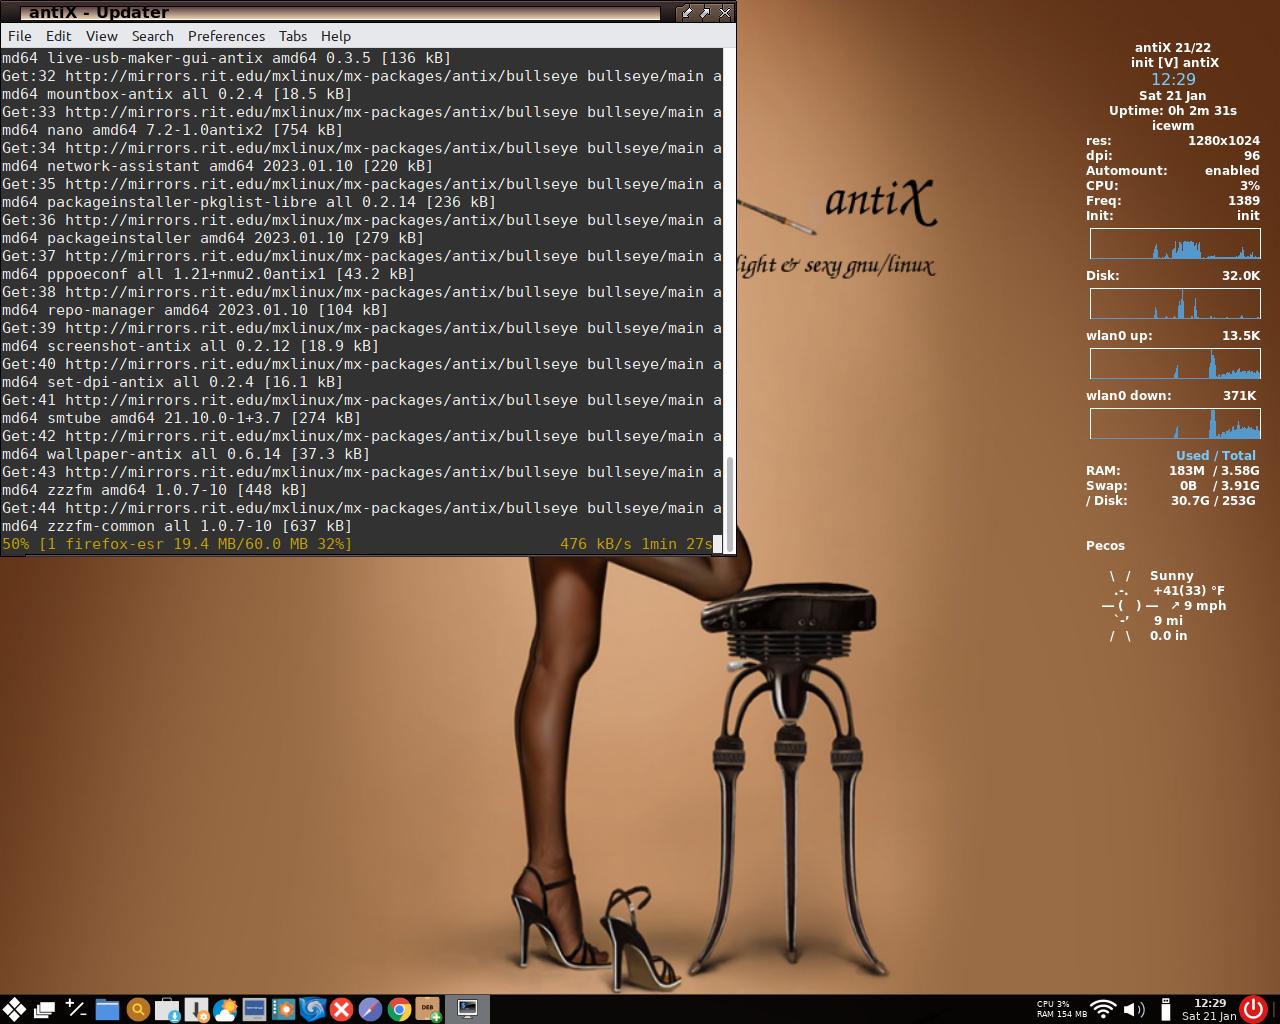The height and width of the screenshot is (1024, 1280).
Task: Launch the purple compass browser icon
Action: [x=370, y=1009]
